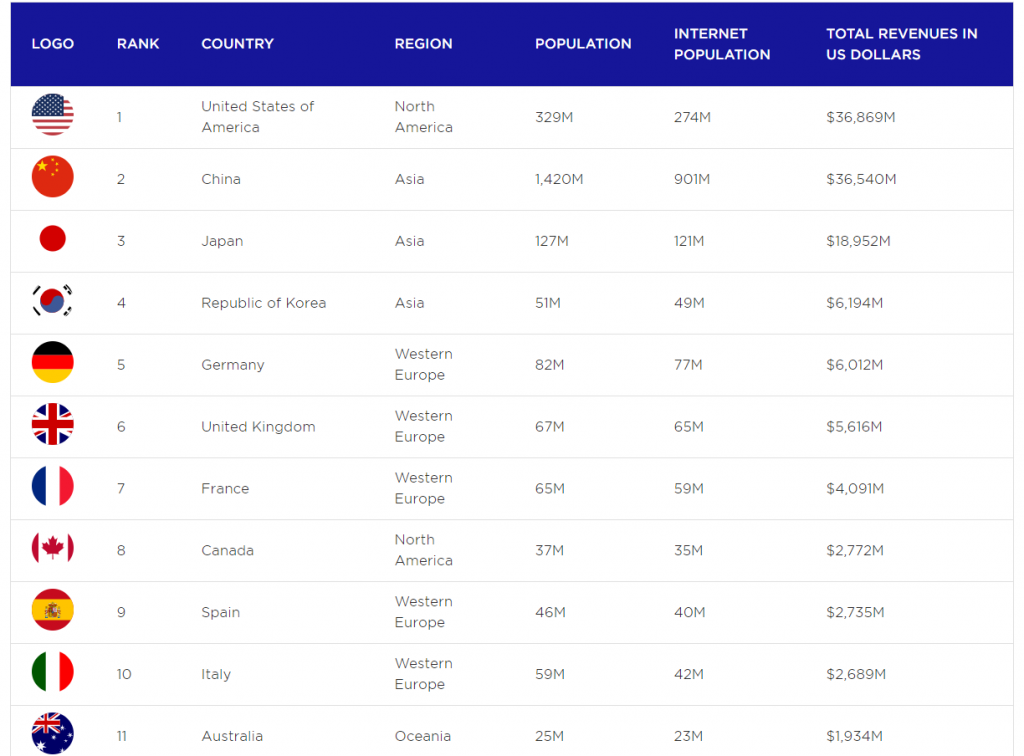
Task: Click the INTERNET POPULATION header
Action: tap(722, 44)
